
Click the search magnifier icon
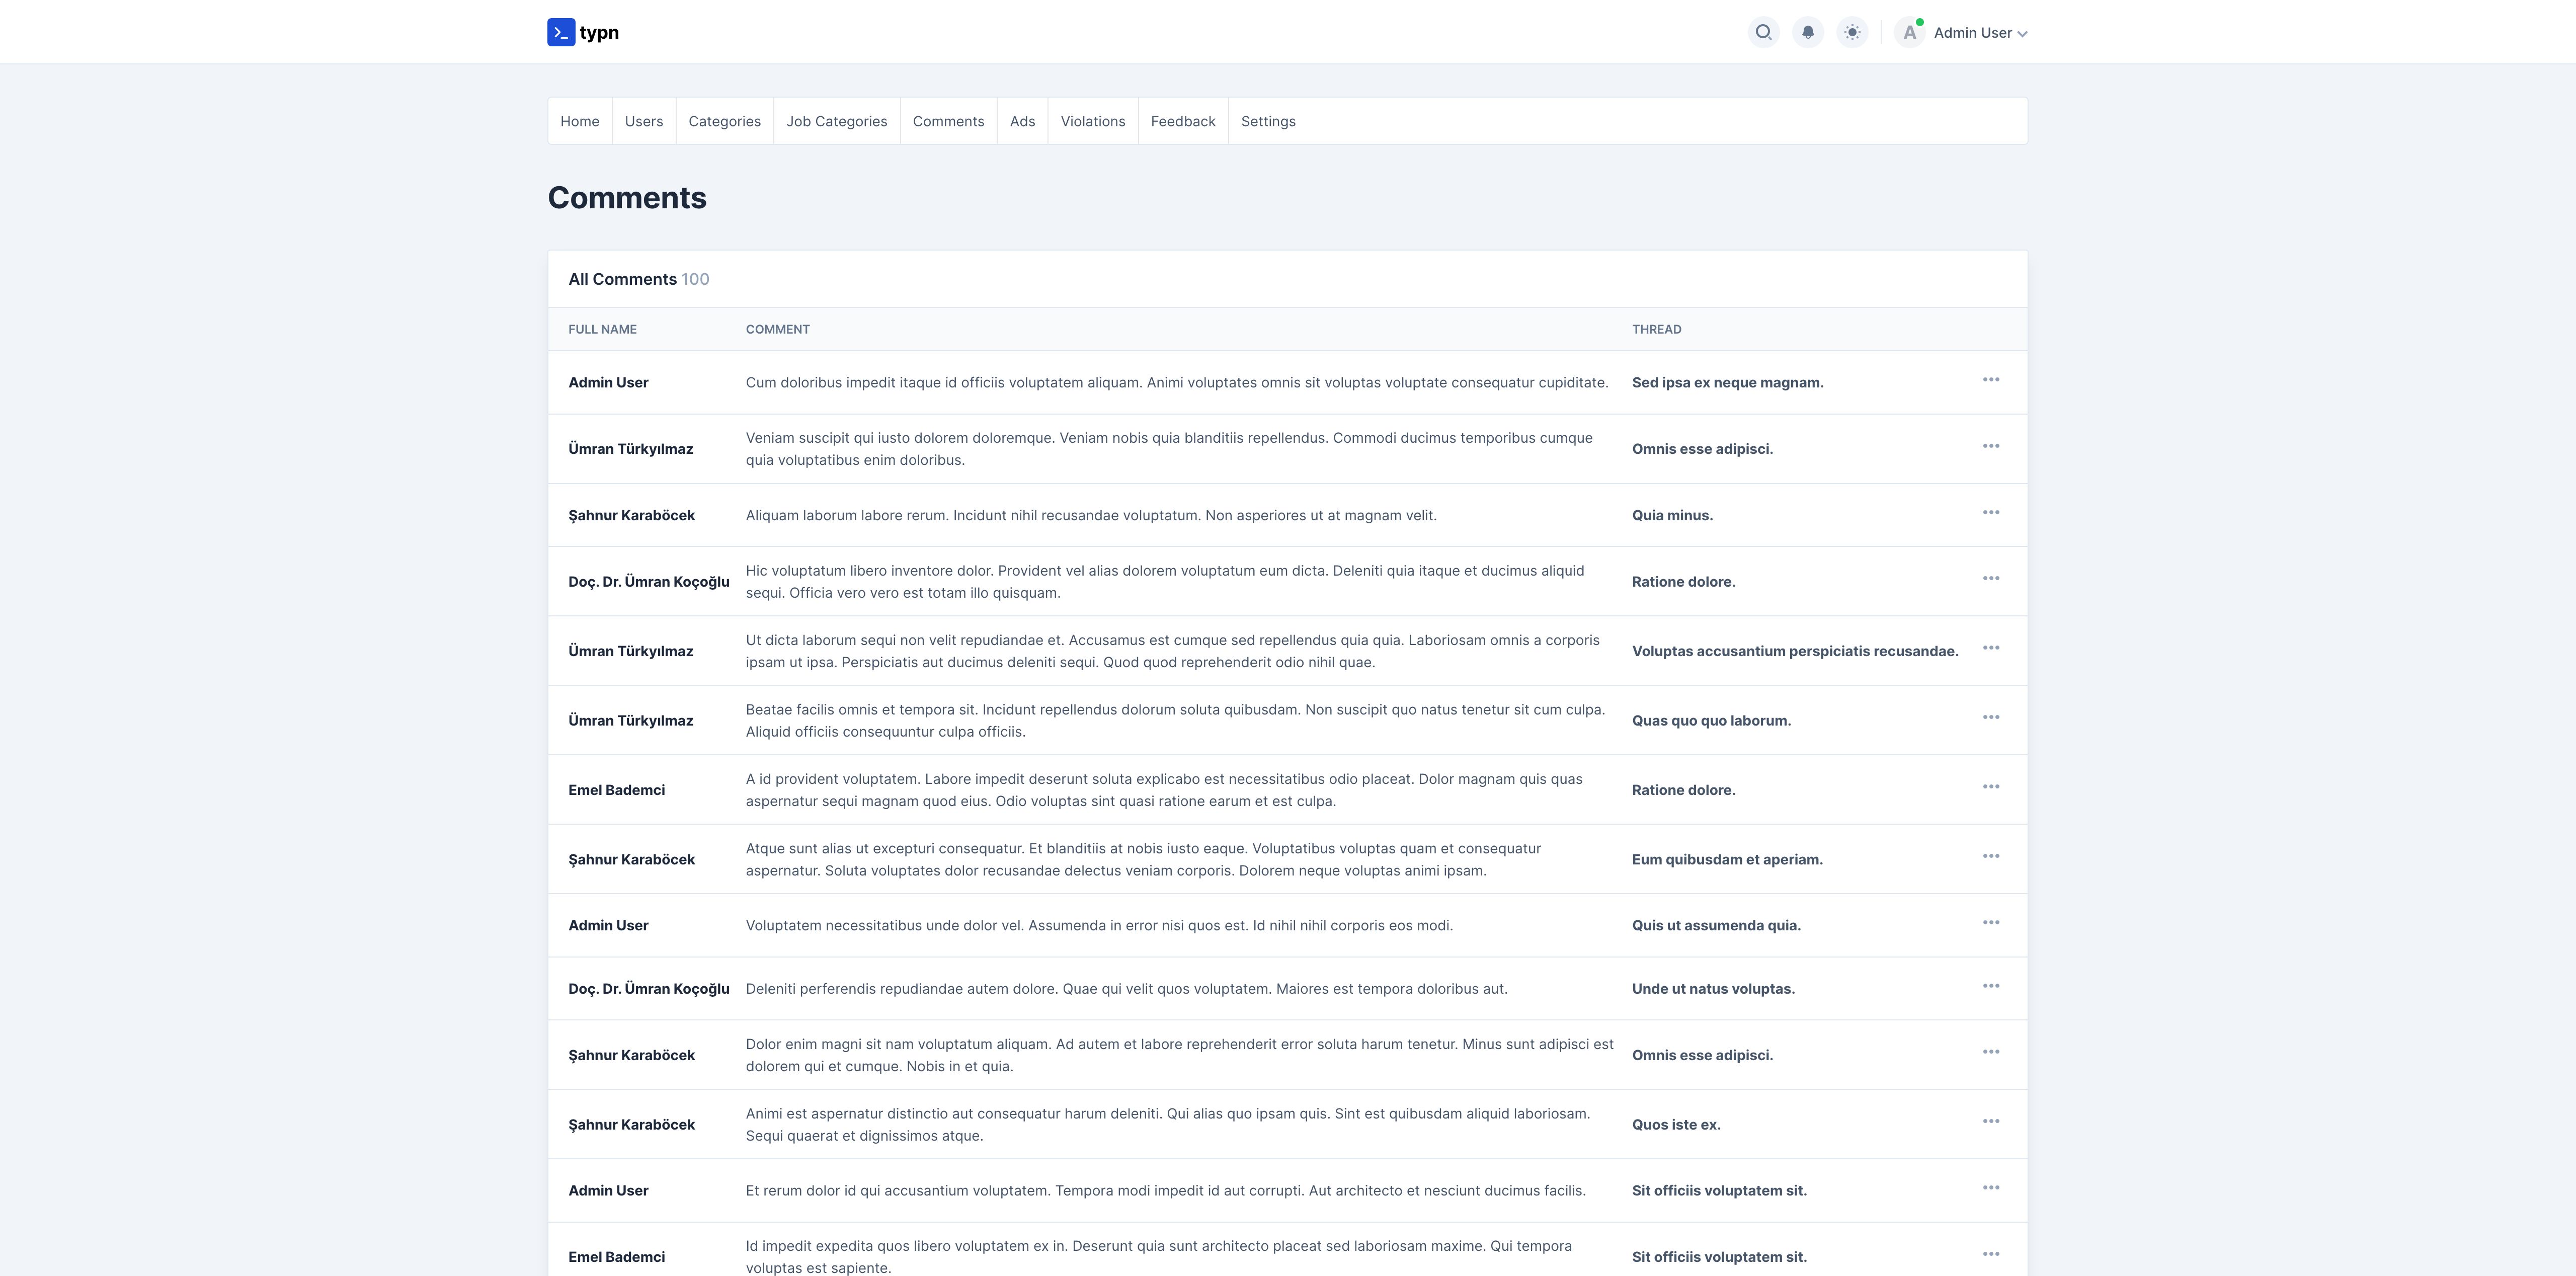pos(1763,33)
